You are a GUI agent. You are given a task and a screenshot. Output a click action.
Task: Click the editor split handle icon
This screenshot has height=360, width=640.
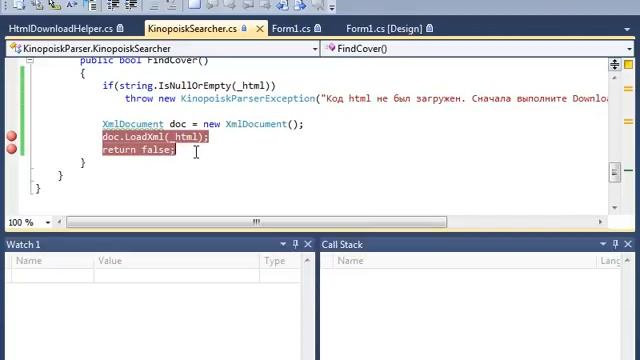(x=614, y=64)
